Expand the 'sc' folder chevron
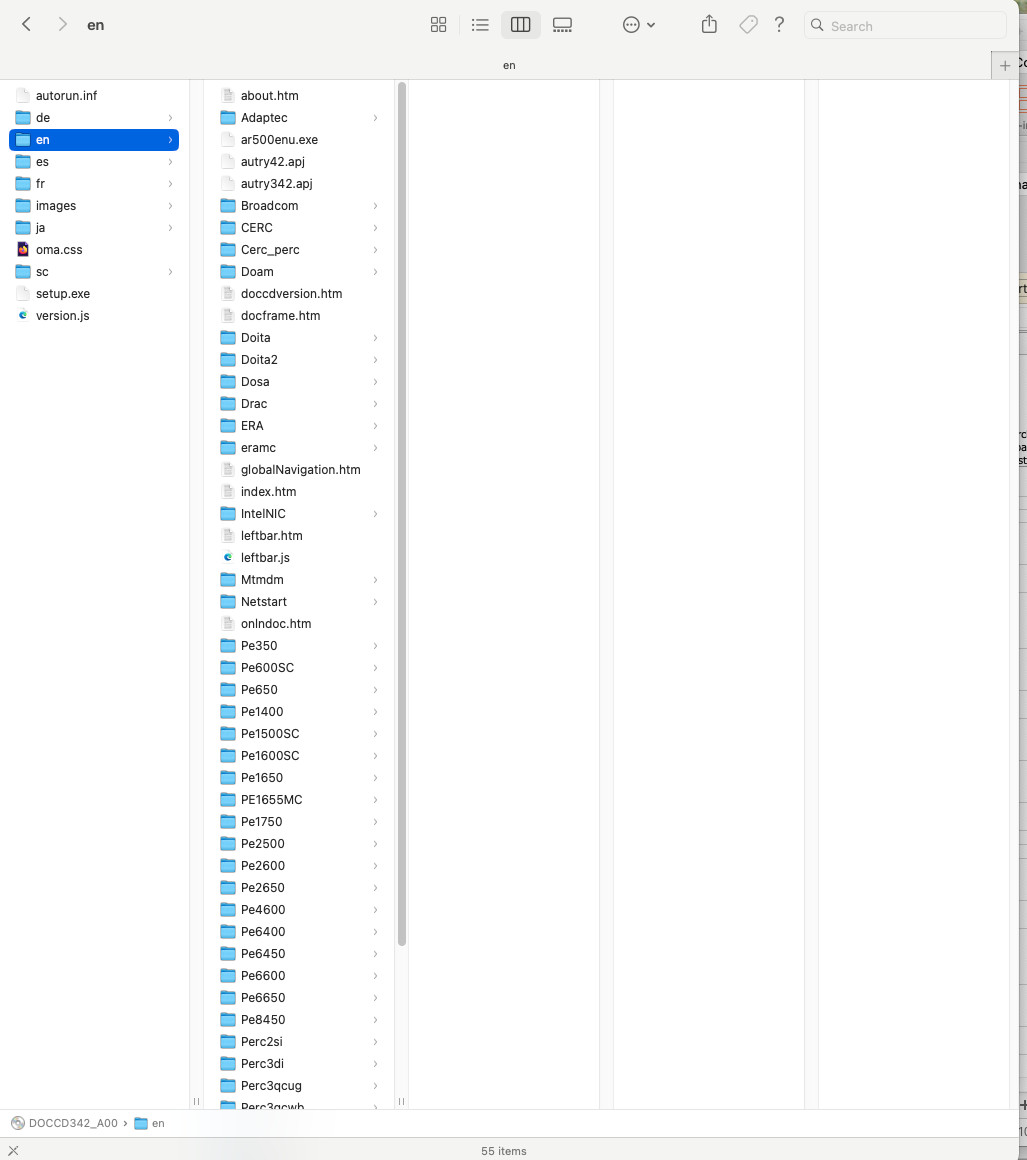1027x1160 pixels. coord(170,272)
